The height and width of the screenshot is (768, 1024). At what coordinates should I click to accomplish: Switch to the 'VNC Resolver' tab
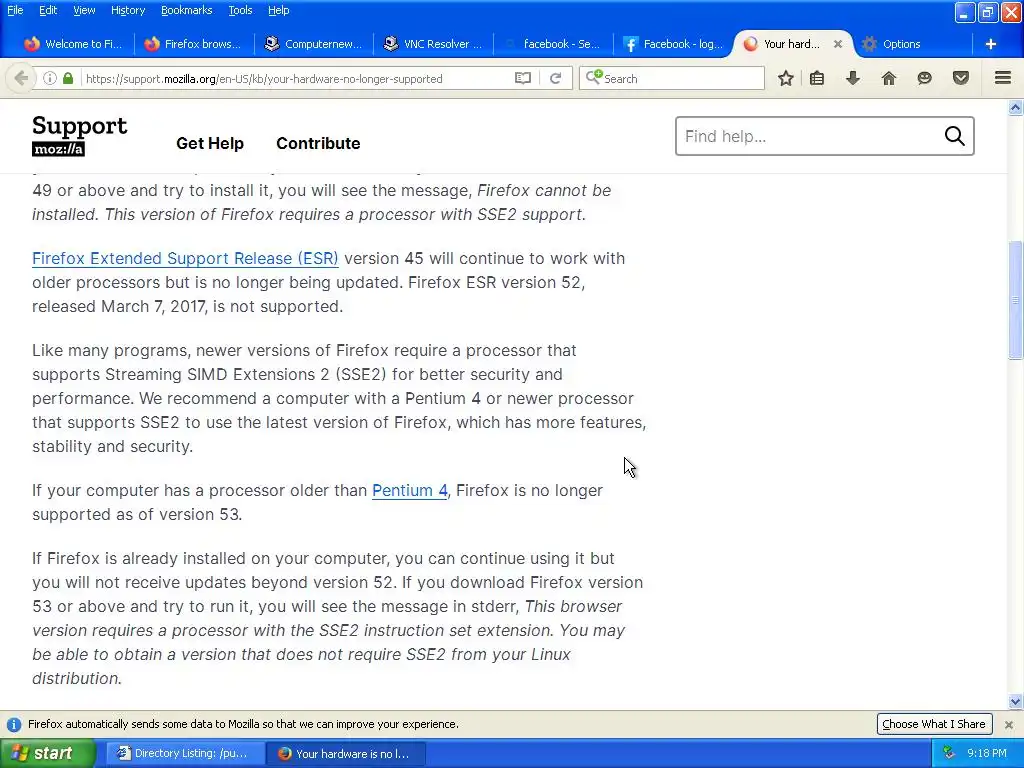click(434, 44)
